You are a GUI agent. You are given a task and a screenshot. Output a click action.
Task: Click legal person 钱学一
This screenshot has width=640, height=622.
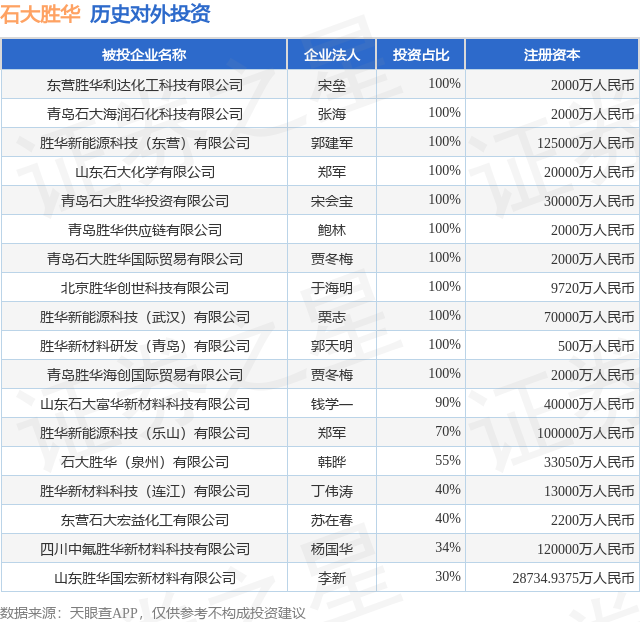(x=331, y=404)
